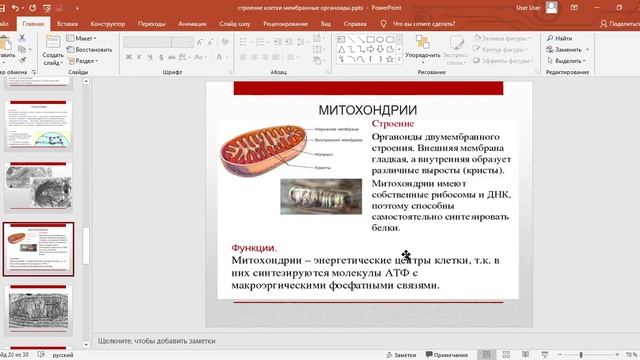Click the Undo arrow in title bar

pyautogui.click(x=16, y=8)
